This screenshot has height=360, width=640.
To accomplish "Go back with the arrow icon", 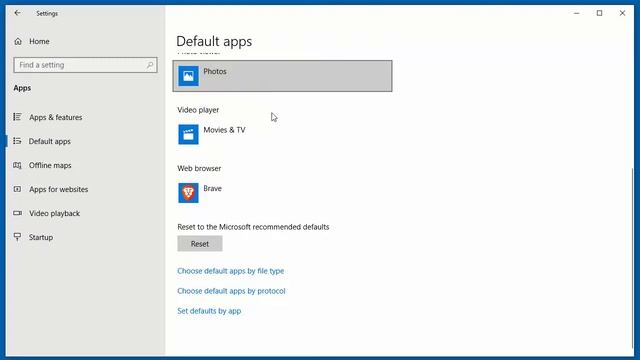I will (x=17, y=13).
